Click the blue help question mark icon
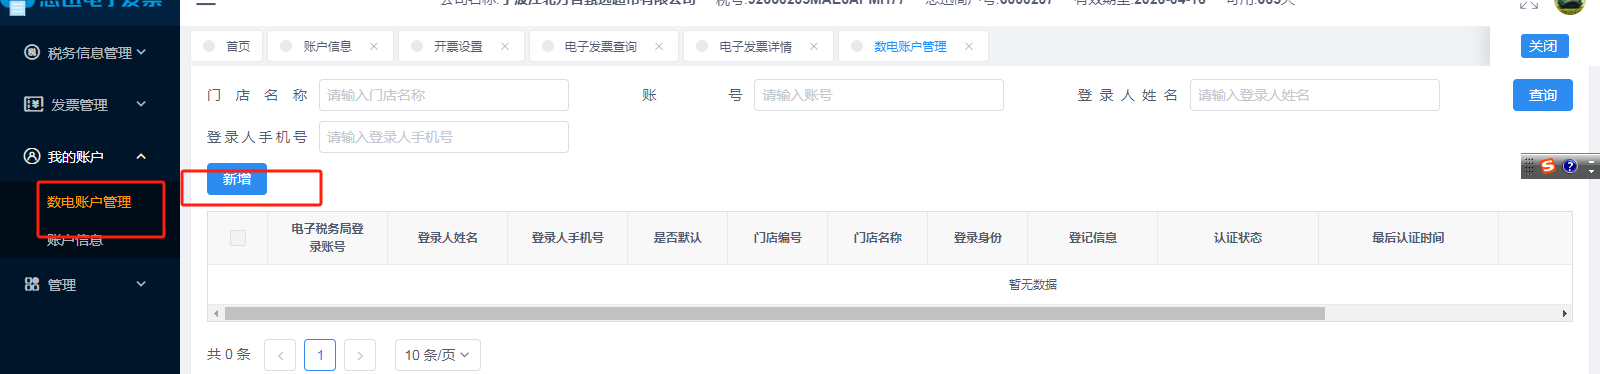This screenshot has width=1600, height=374. 1570,166
